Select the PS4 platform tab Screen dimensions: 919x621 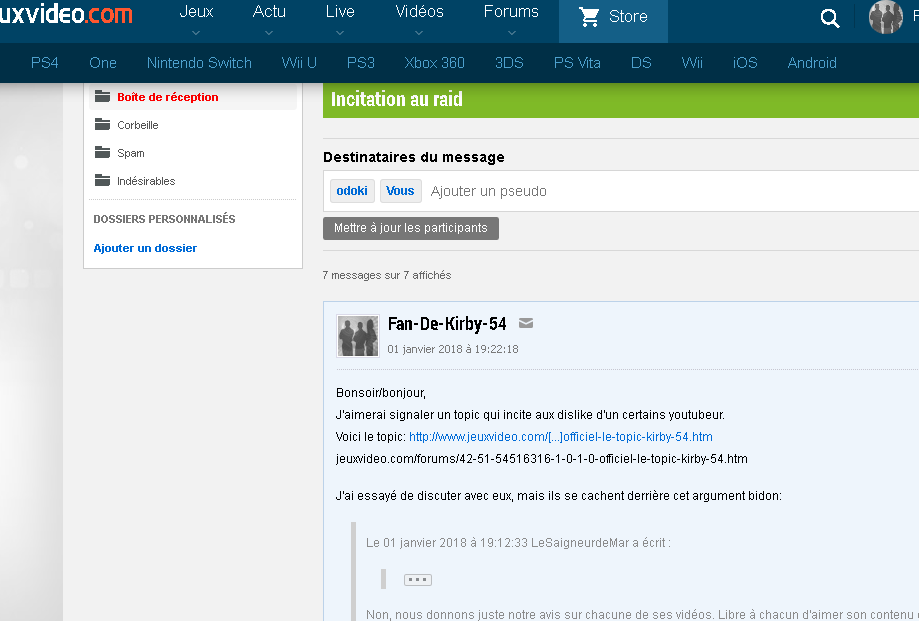click(45, 63)
